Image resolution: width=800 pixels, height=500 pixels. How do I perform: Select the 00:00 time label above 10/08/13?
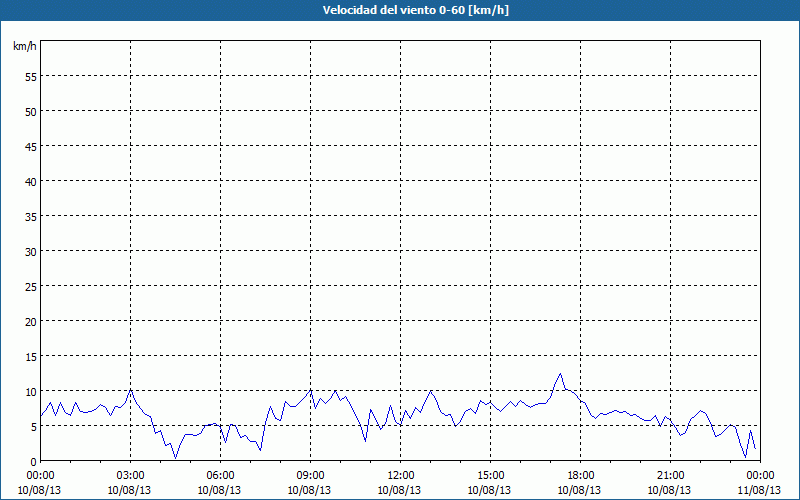40,476
